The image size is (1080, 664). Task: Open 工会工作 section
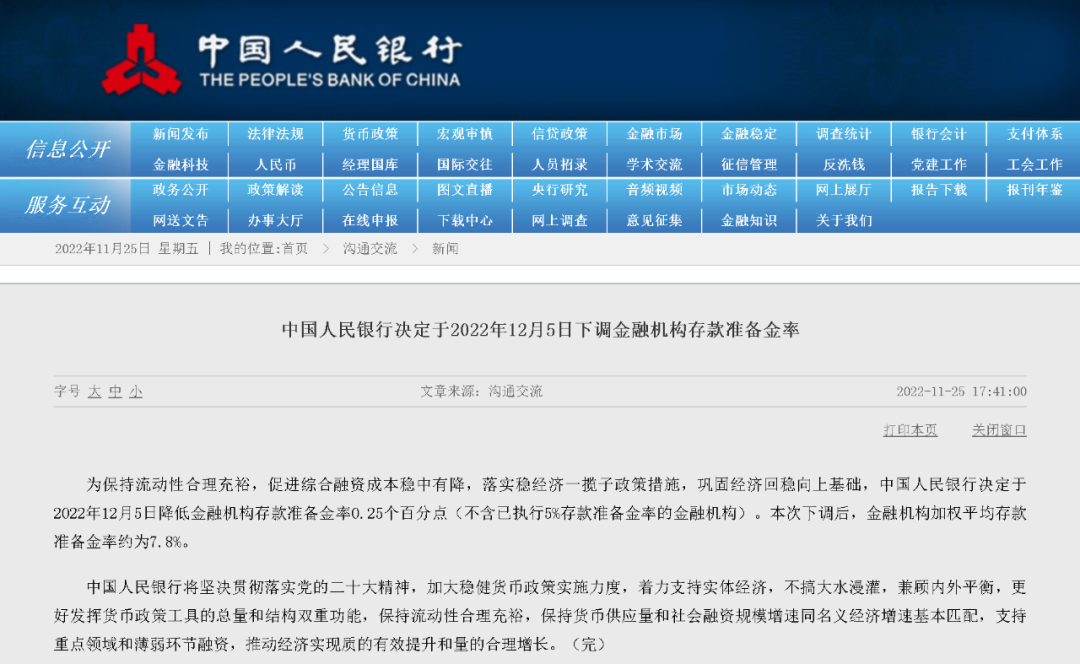click(x=1035, y=165)
